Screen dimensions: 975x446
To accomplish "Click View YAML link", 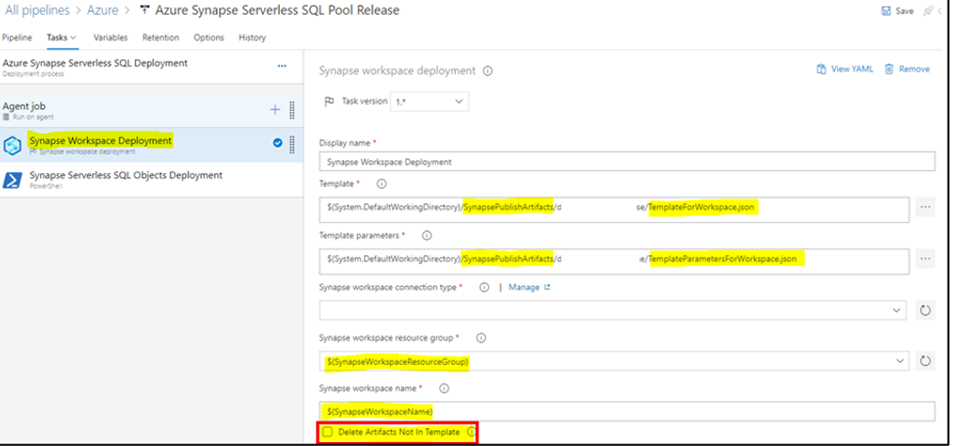I will coord(845,69).
